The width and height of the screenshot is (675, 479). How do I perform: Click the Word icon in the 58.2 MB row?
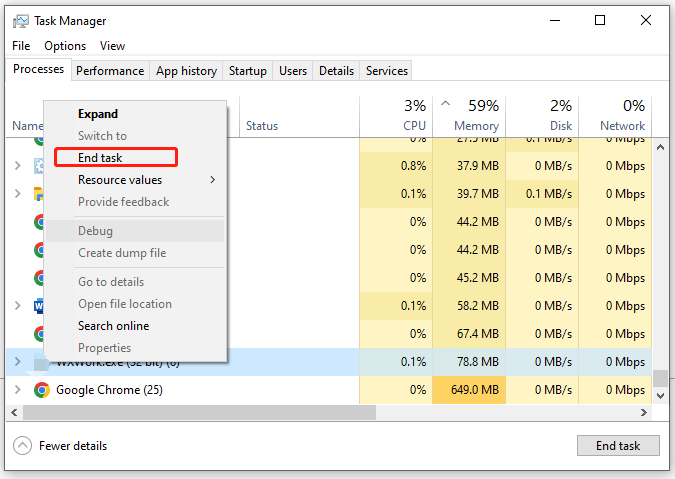click(38, 306)
